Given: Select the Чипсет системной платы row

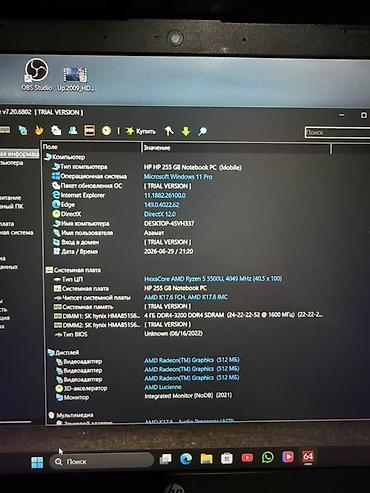Looking at the screenshot, I should tap(92, 297).
